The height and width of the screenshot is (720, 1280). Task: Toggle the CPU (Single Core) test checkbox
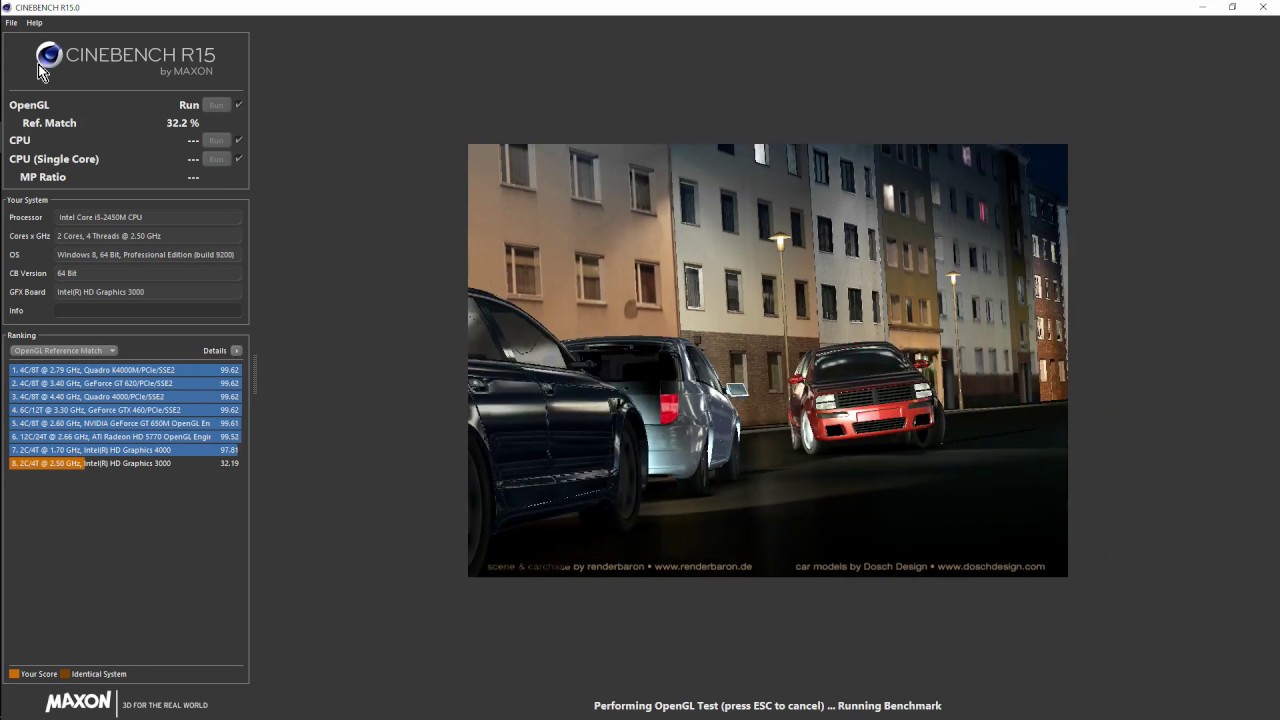click(x=239, y=158)
